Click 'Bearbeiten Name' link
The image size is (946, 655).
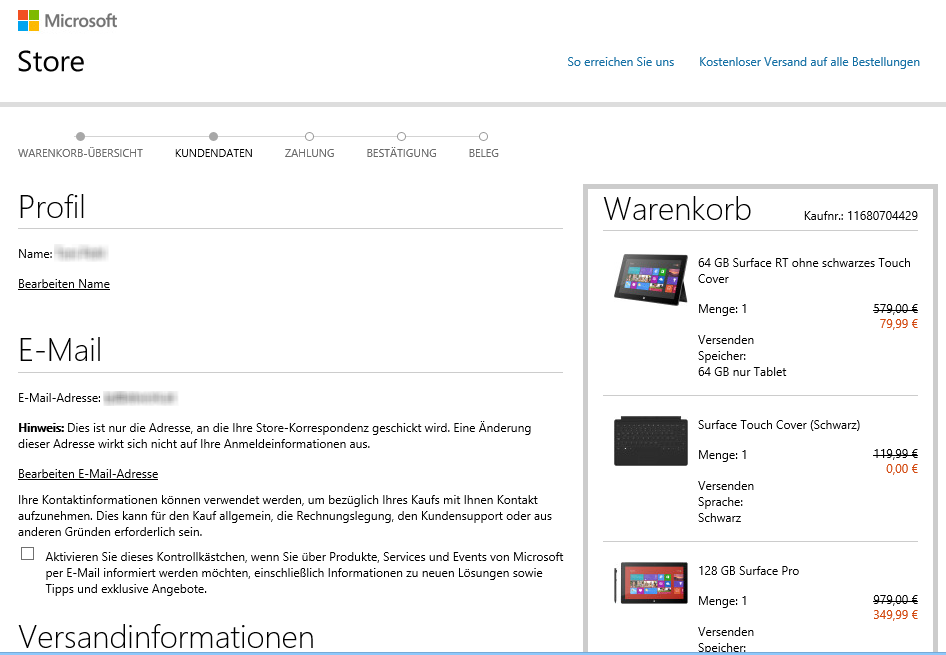(x=64, y=284)
